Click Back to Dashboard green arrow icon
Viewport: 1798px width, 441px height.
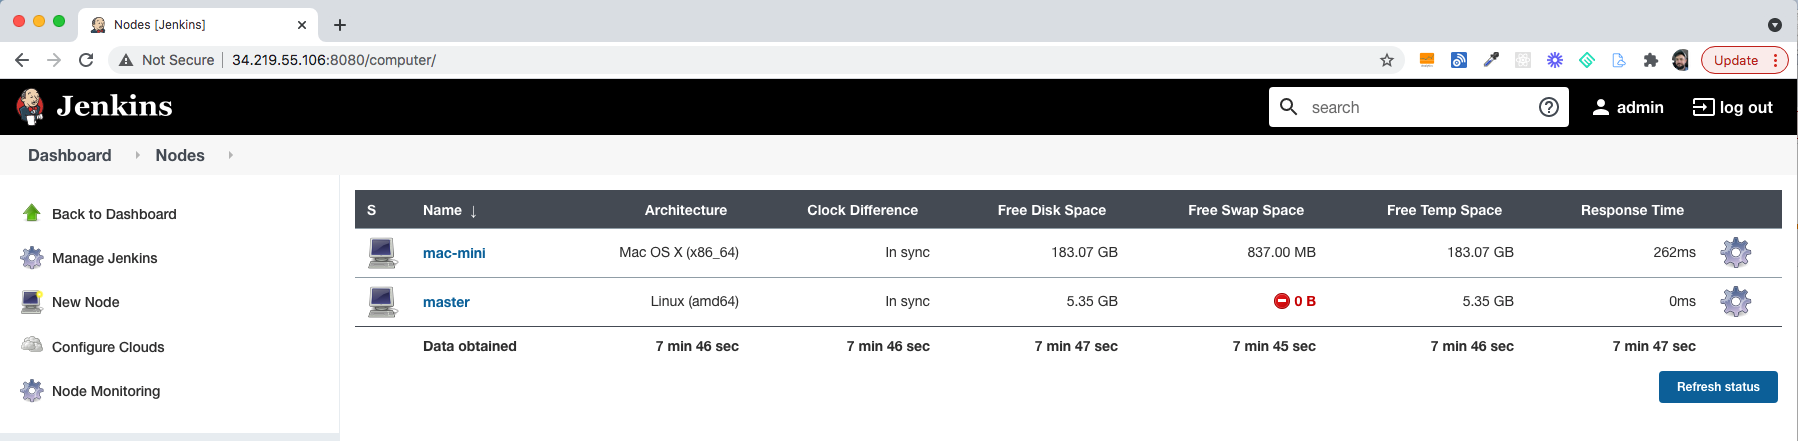pos(32,213)
